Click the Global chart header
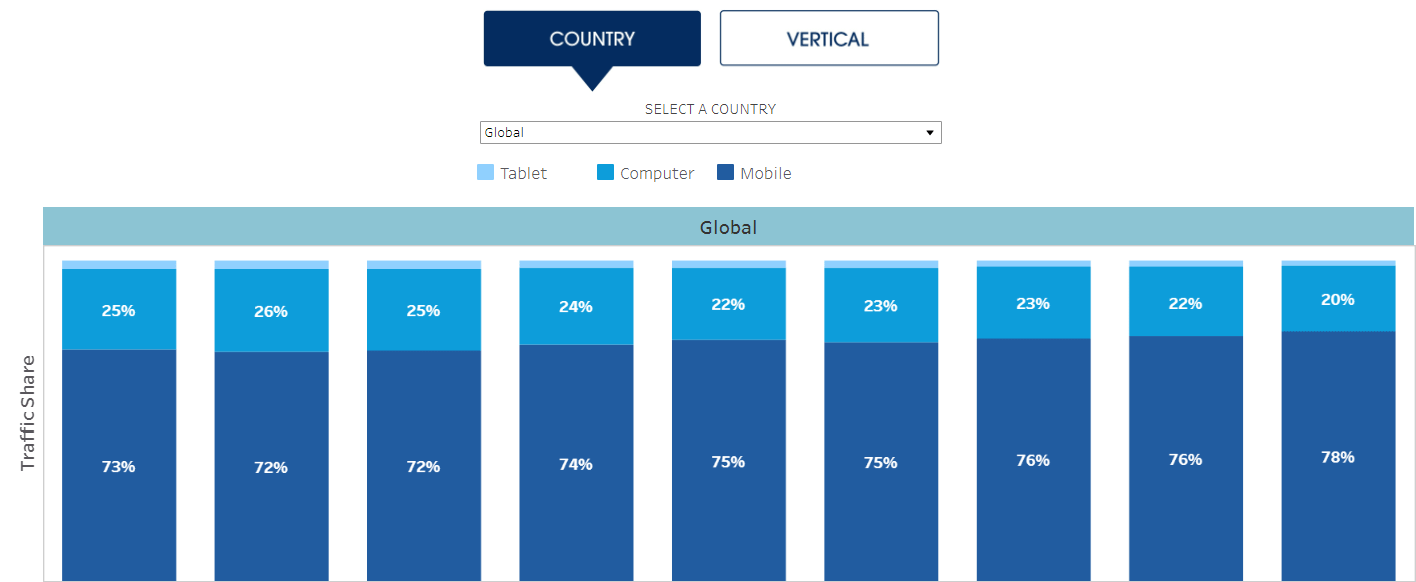1416x582 pixels. (x=728, y=227)
